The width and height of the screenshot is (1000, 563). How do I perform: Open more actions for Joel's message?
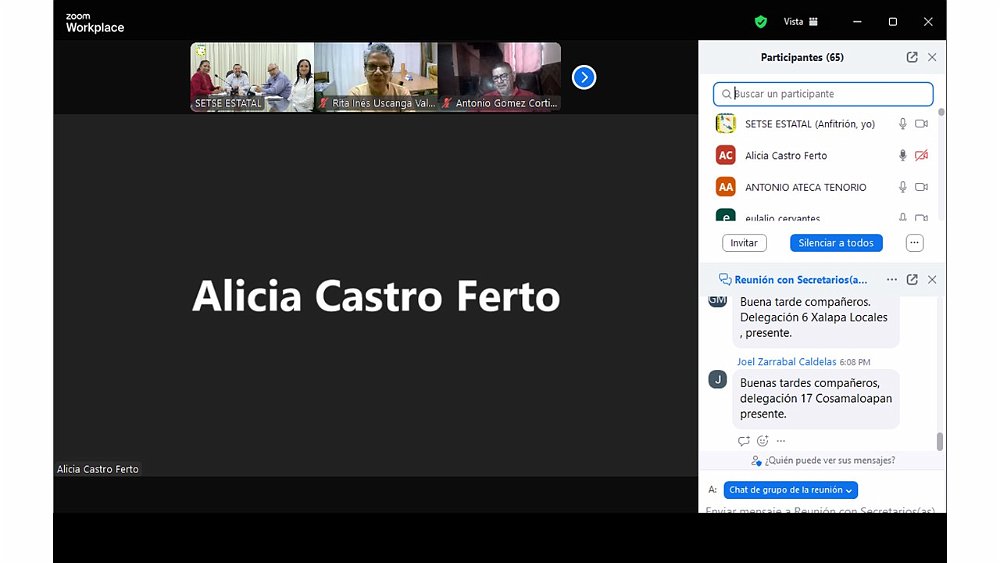(x=781, y=441)
